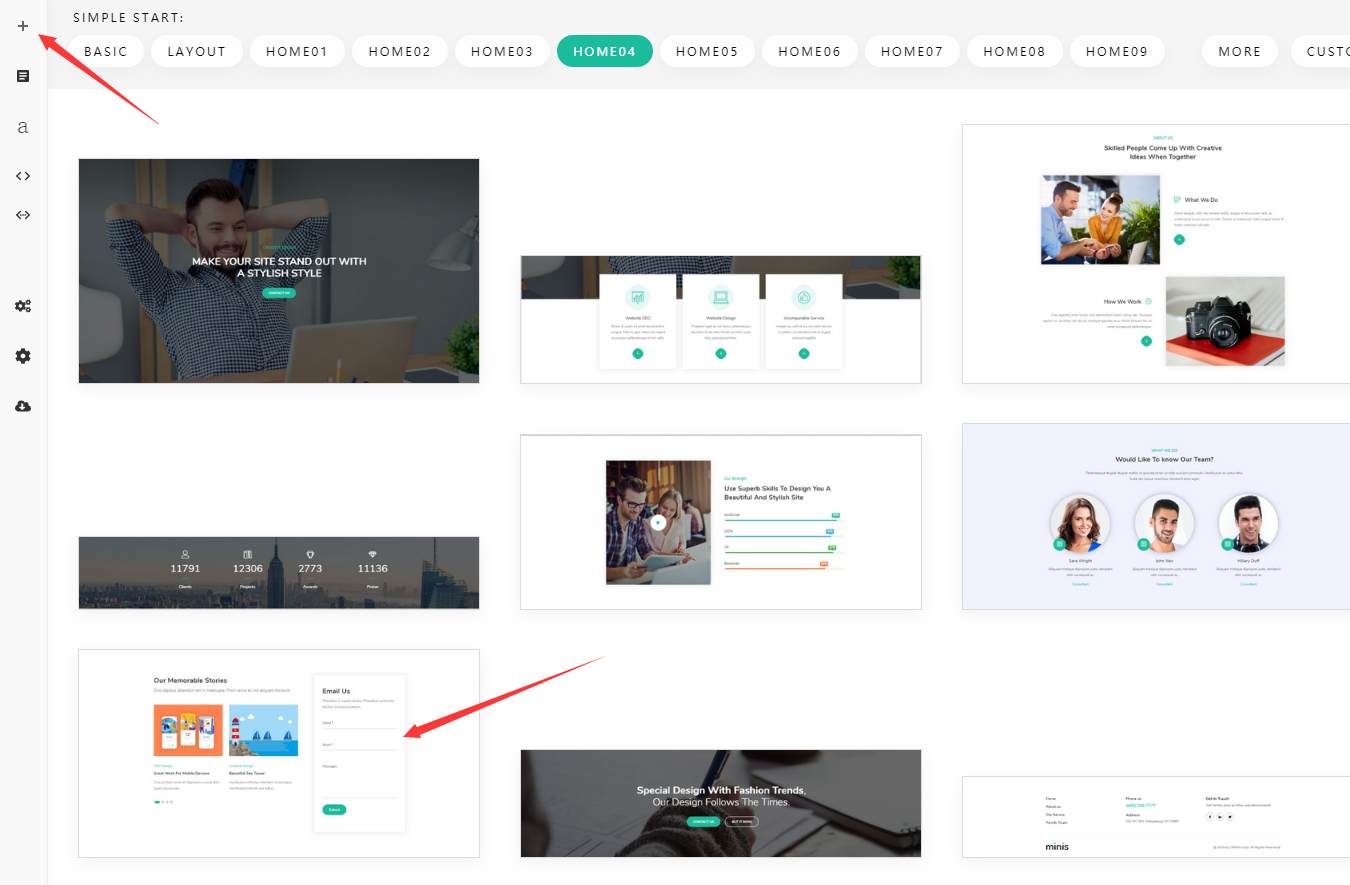Viewport: 1350px width, 885px height.
Task: Select the minis footer block
Action: click(x=1156, y=817)
